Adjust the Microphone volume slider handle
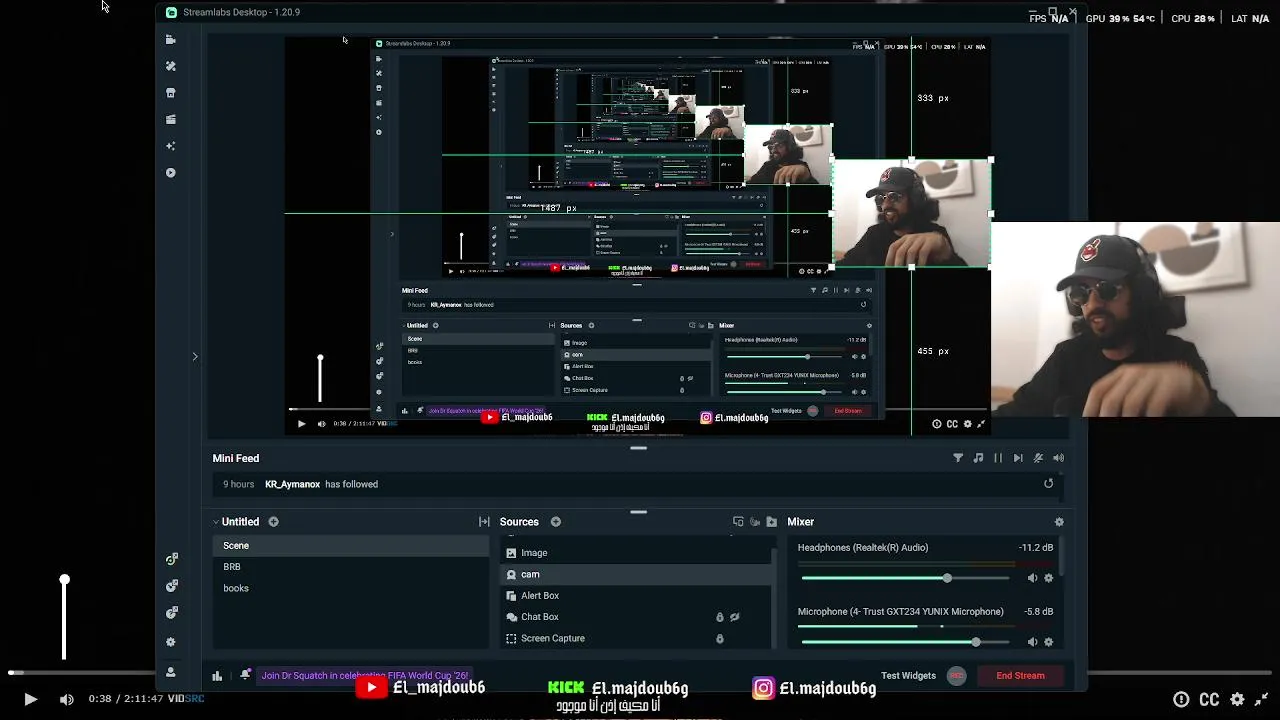1280x720 pixels. [975, 642]
